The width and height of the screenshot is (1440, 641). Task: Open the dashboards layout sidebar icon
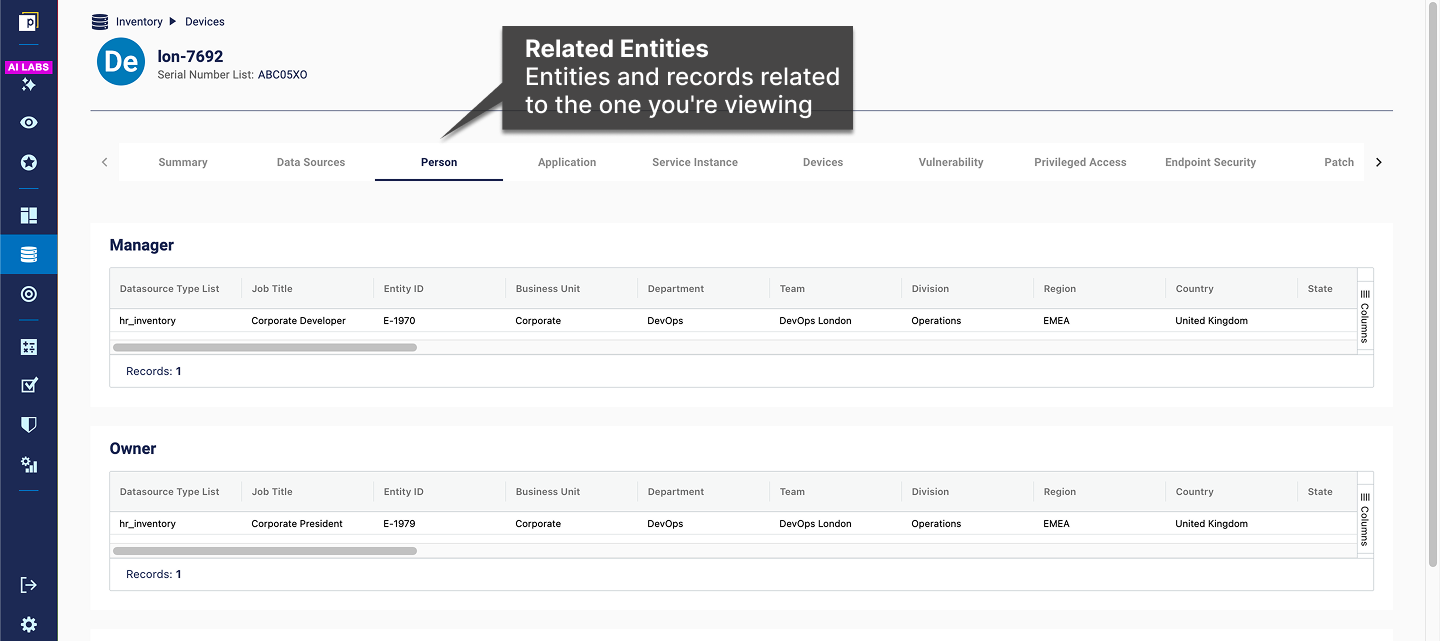point(29,216)
